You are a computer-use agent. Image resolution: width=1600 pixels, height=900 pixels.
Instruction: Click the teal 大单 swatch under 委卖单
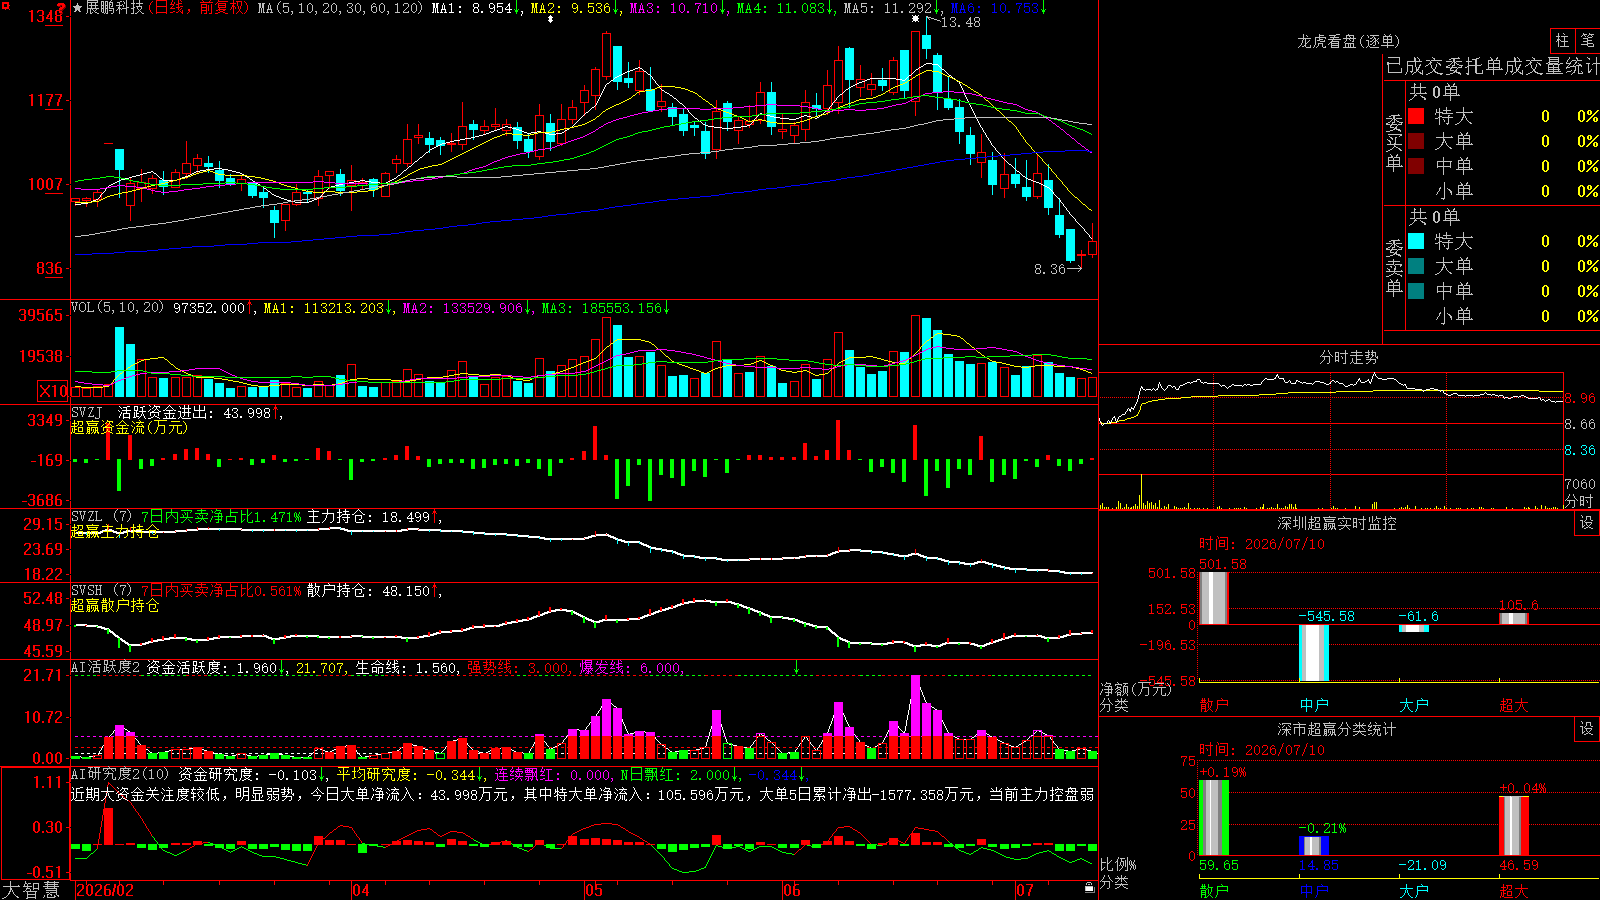(x=1416, y=266)
